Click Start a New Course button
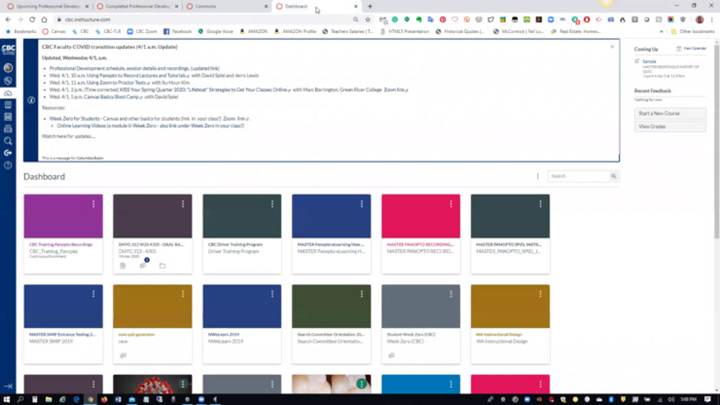Viewport: 720px width, 405px height. (x=670, y=113)
